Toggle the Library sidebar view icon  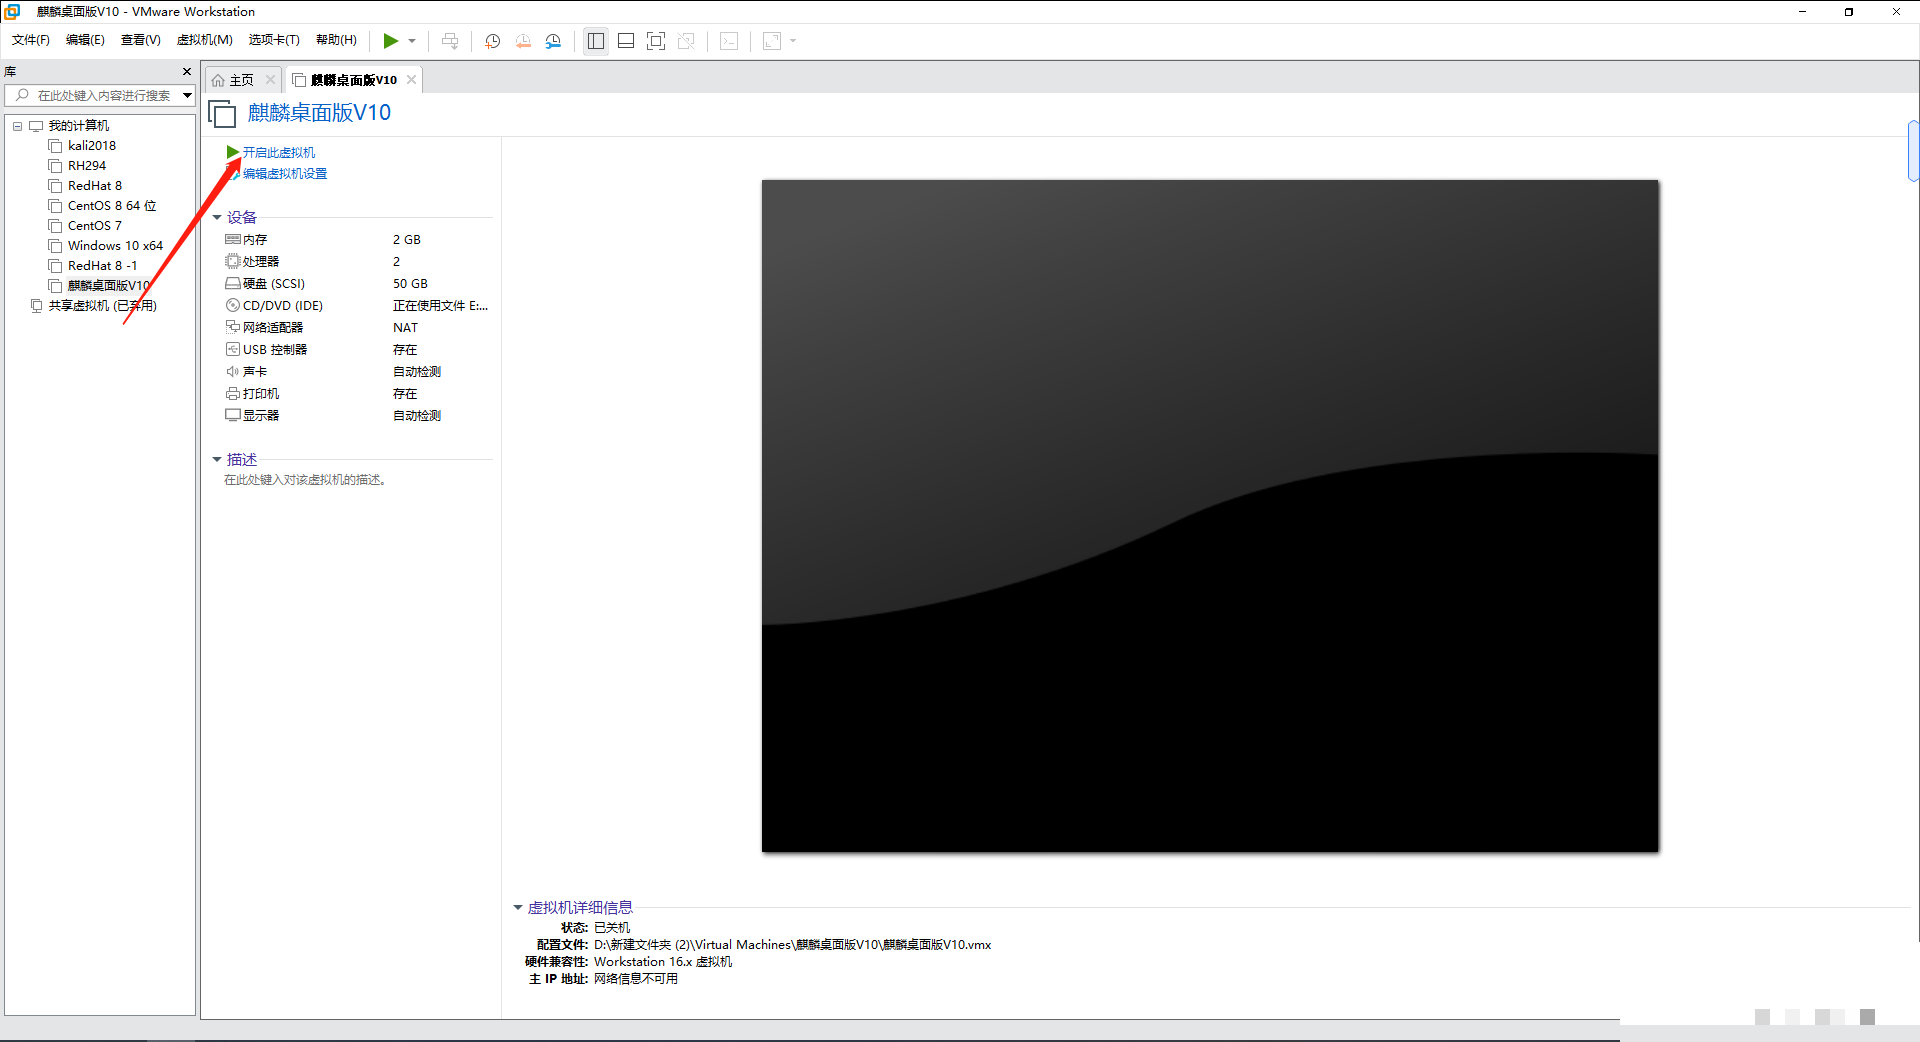point(596,41)
